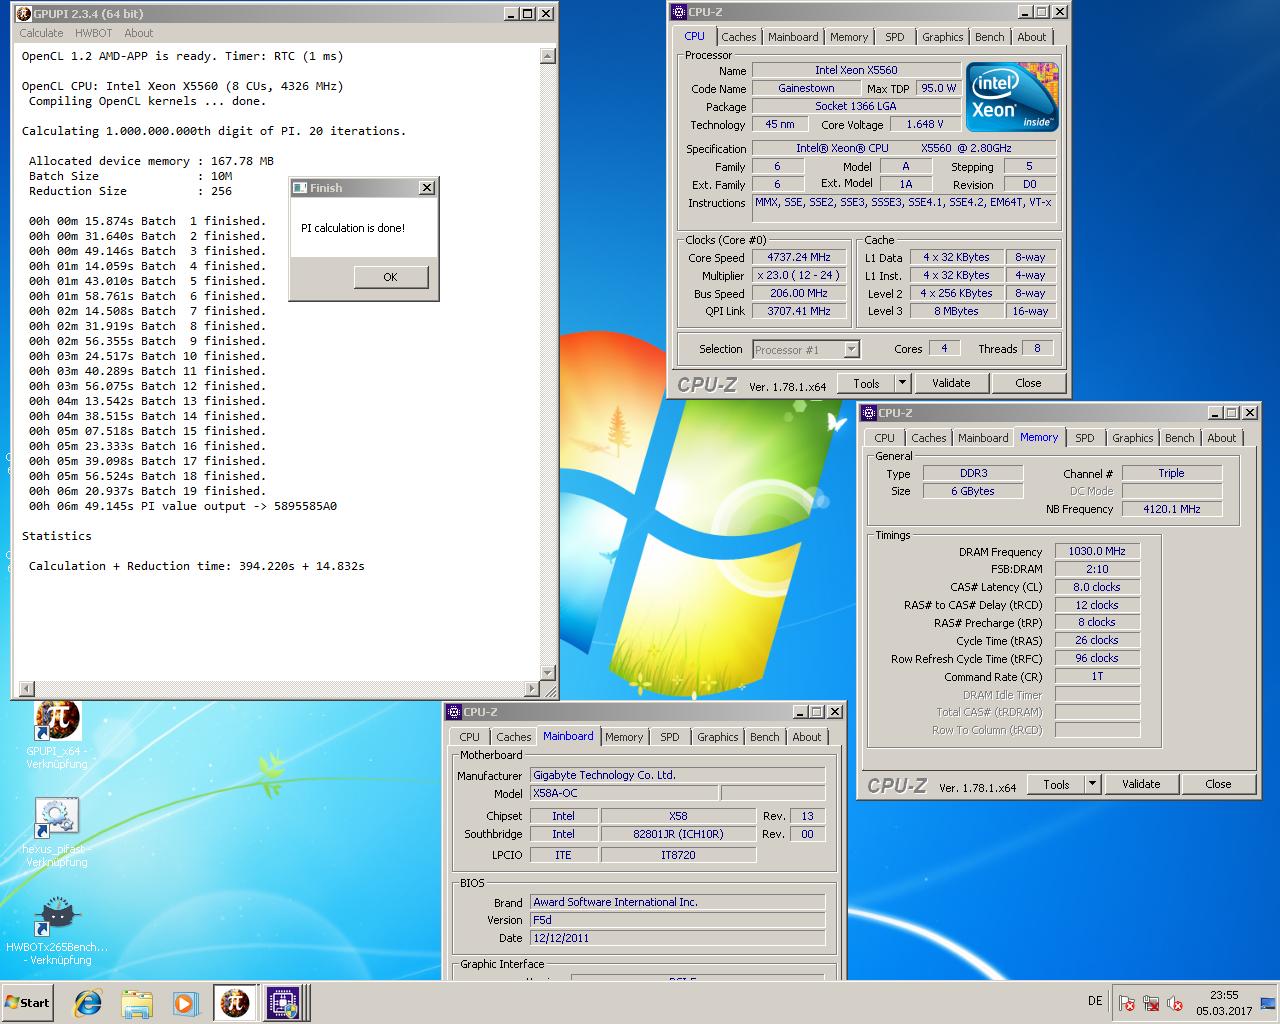Image resolution: width=1280 pixels, height=1024 pixels.
Task: Switch to Mainboard tab in CPU window
Action: [793, 37]
